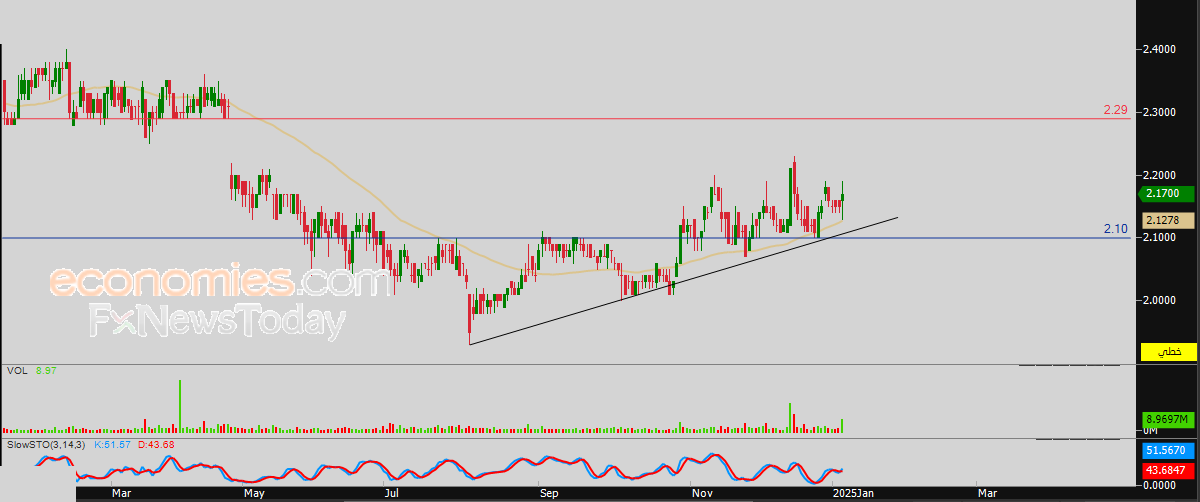Click the 2.0000 price axis label
1200x502 pixels.
tap(1160, 300)
